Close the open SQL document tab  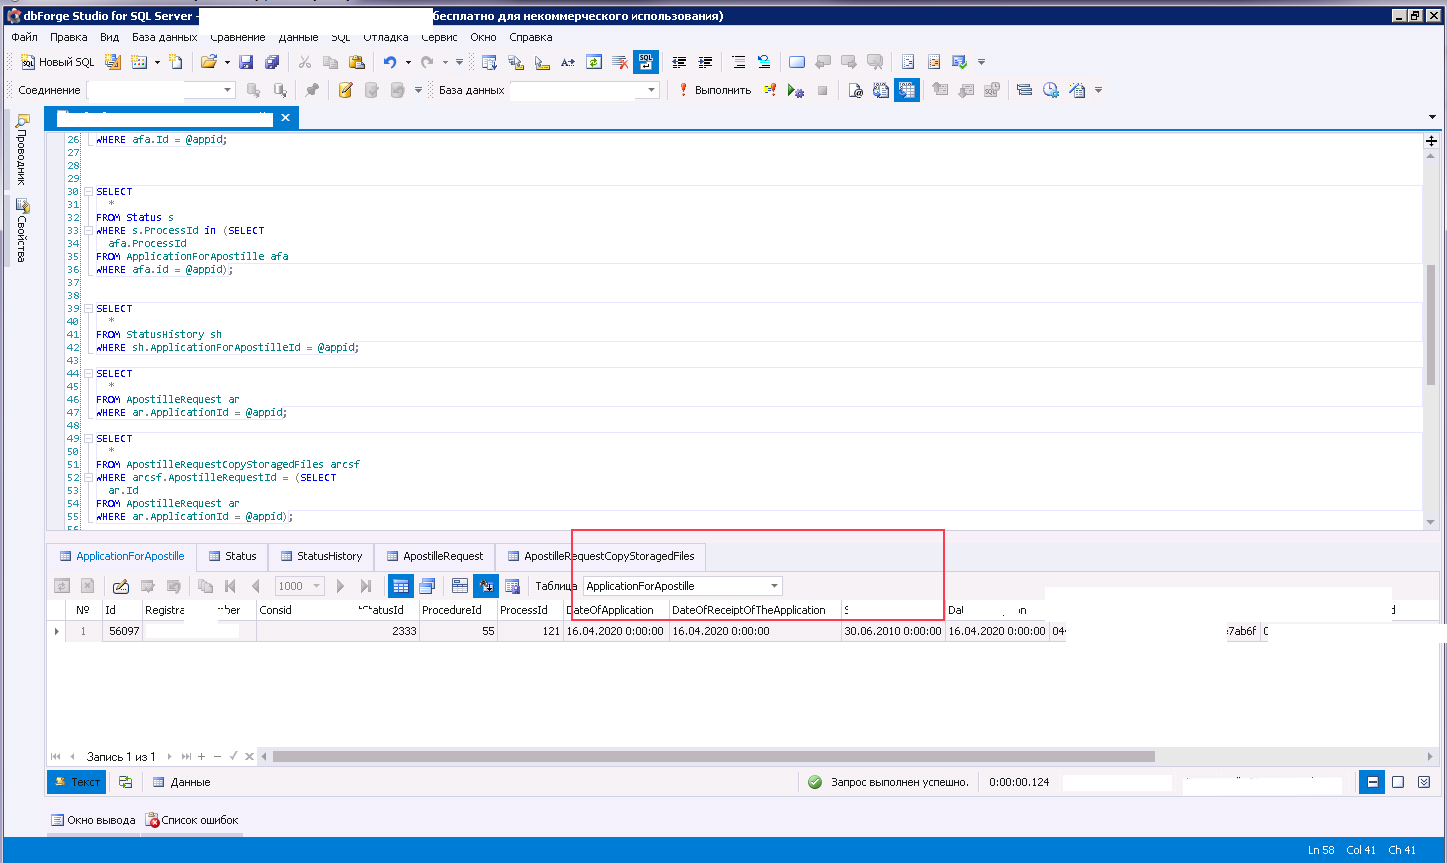285,118
